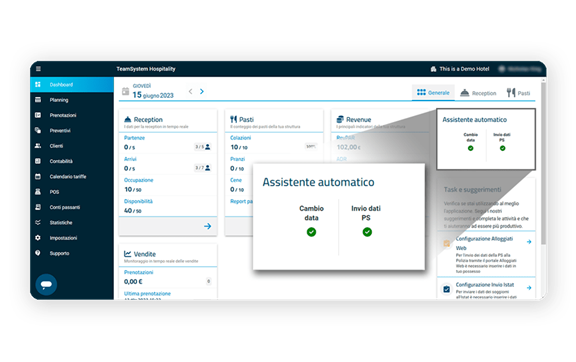Click the Prenotazioni sidebar icon
The height and width of the screenshot is (362, 576).
pos(38,115)
